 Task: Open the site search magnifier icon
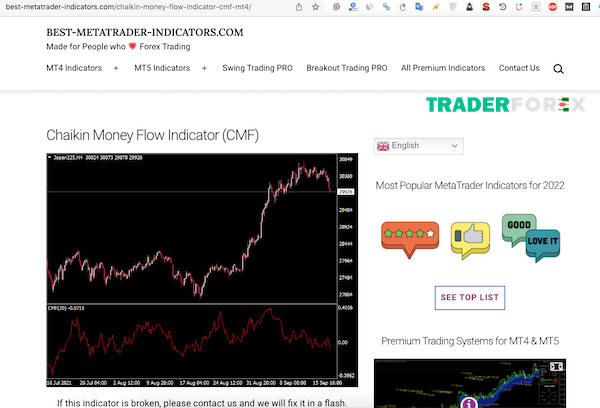coord(558,69)
